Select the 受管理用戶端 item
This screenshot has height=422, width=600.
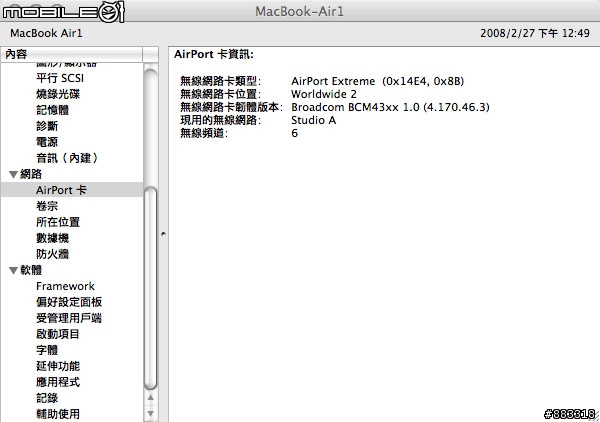coord(69,318)
